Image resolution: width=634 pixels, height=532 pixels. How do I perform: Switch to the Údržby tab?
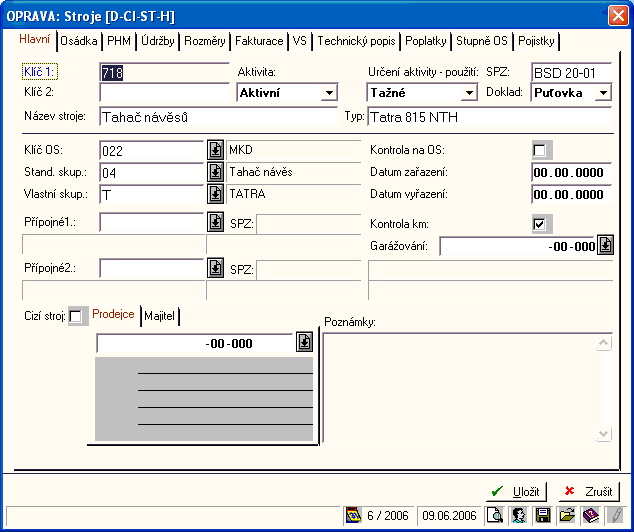click(158, 41)
